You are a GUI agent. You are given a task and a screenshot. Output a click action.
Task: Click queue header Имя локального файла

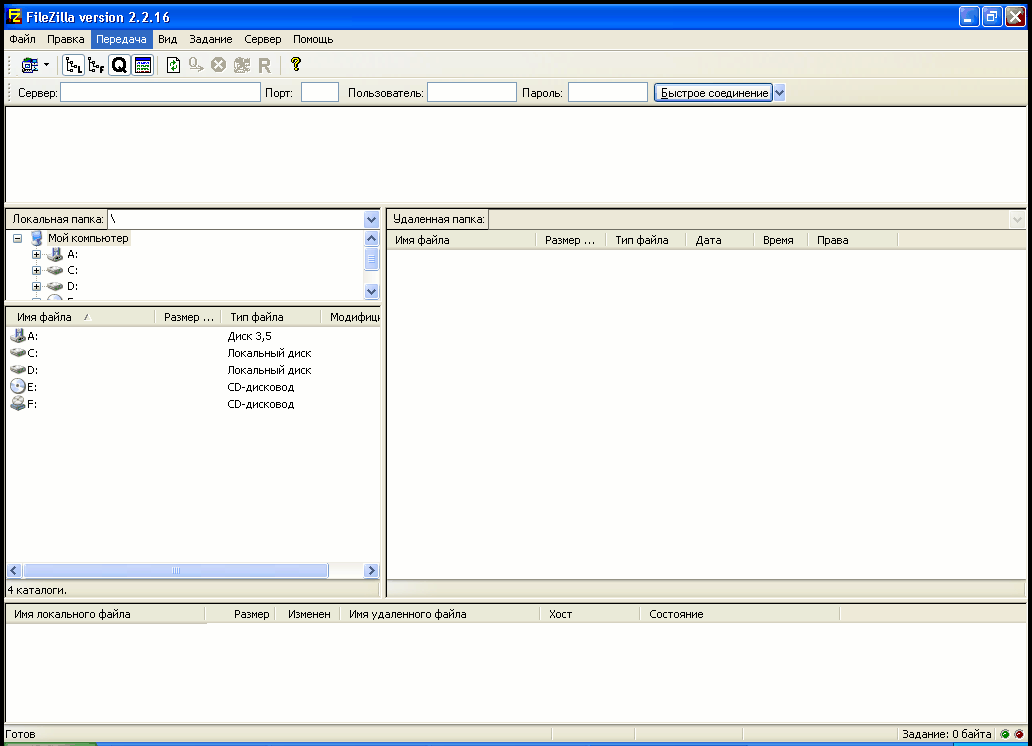tap(106, 614)
